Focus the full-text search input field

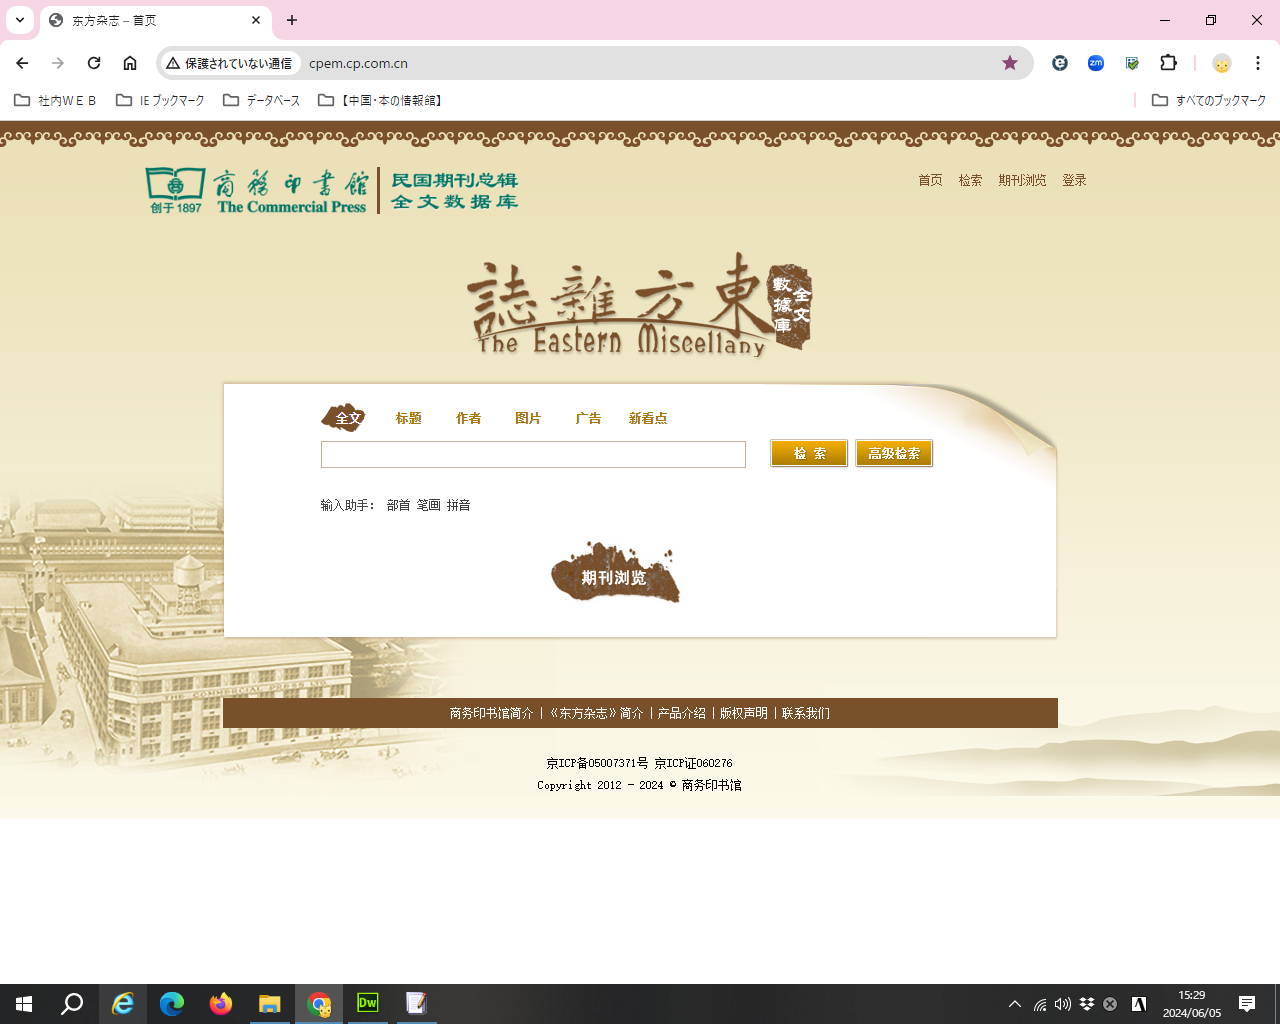tap(533, 454)
